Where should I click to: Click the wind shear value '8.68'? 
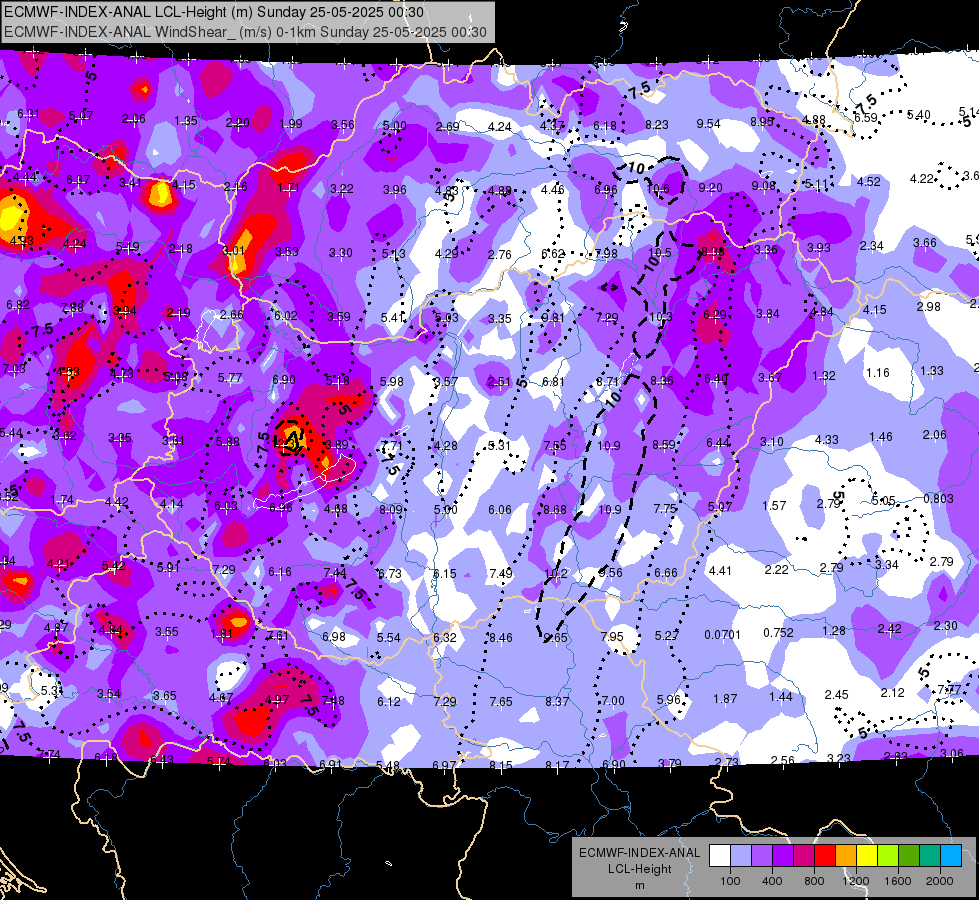555,510
